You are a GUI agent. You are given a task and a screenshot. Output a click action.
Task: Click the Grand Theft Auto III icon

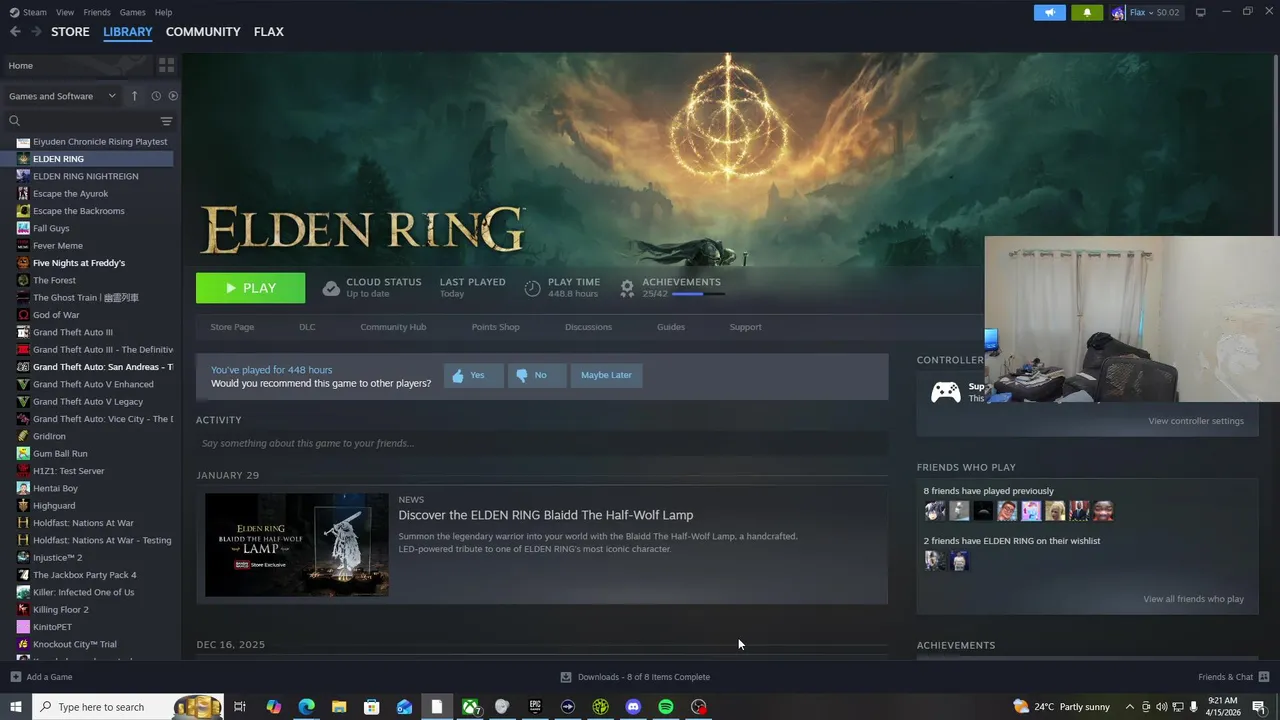(23, 332)
